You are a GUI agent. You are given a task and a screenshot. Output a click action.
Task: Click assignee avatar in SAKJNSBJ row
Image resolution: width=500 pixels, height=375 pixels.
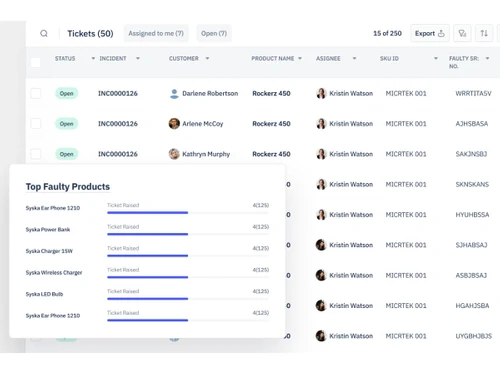click(321, 154)
